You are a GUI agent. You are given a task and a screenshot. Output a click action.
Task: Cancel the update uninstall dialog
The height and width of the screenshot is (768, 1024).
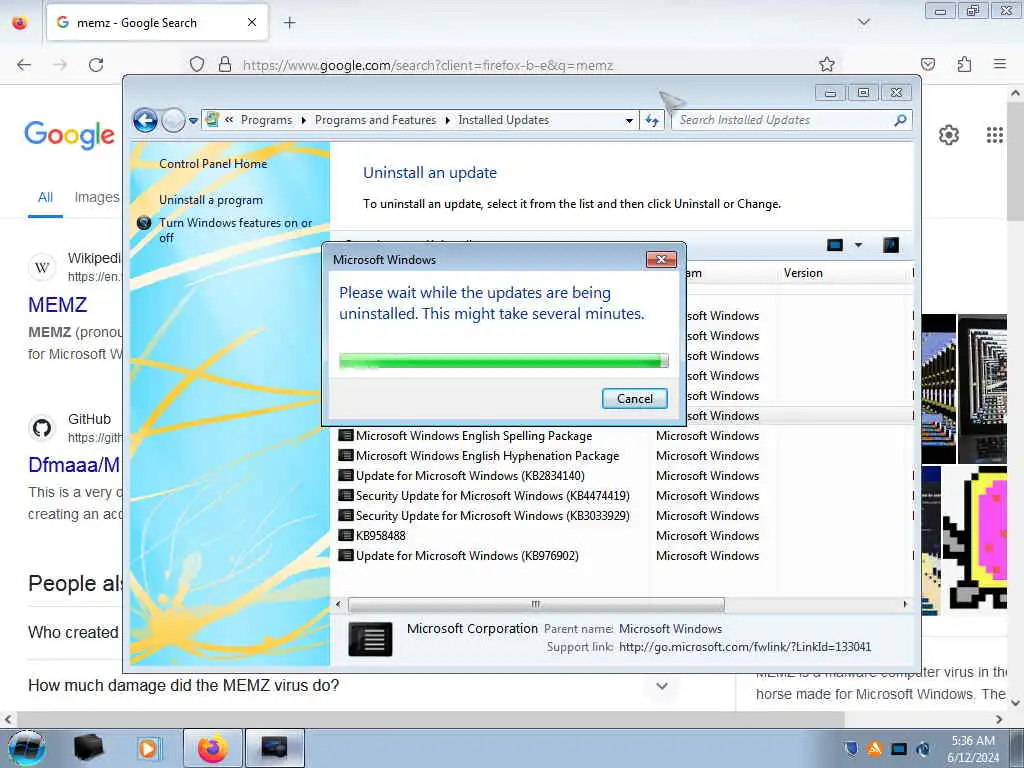click(634, 398)
